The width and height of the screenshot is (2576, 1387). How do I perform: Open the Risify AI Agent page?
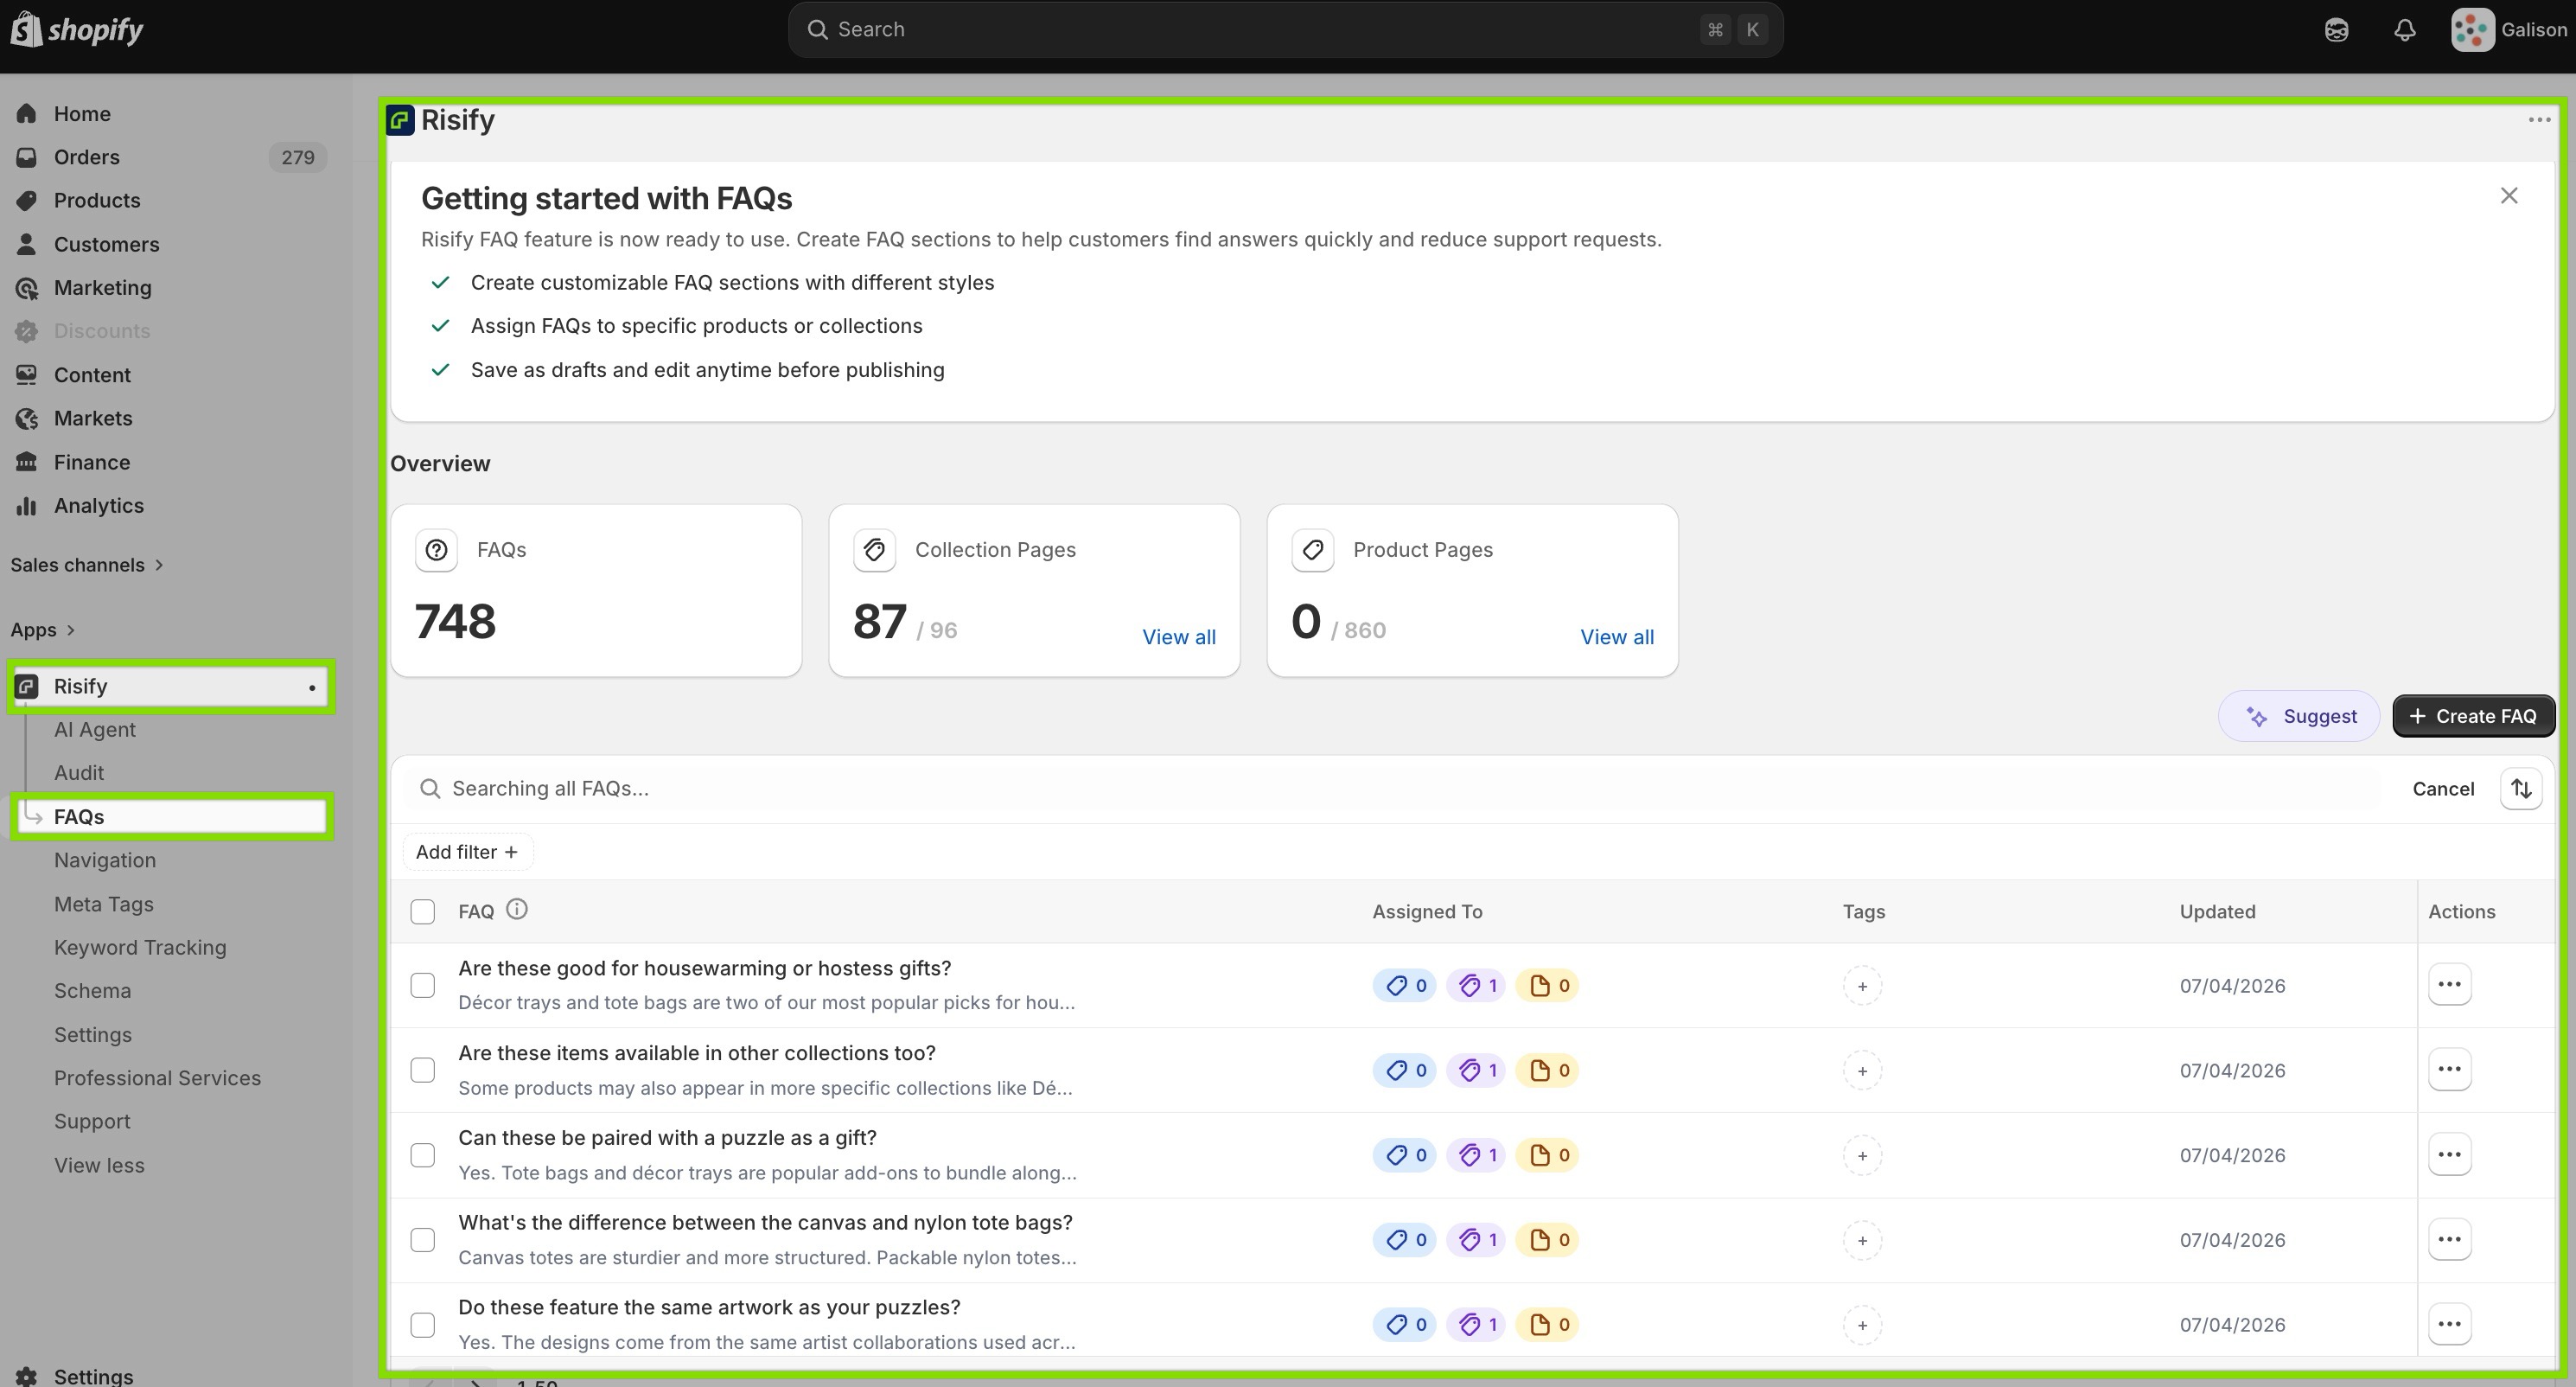(95, 730)
